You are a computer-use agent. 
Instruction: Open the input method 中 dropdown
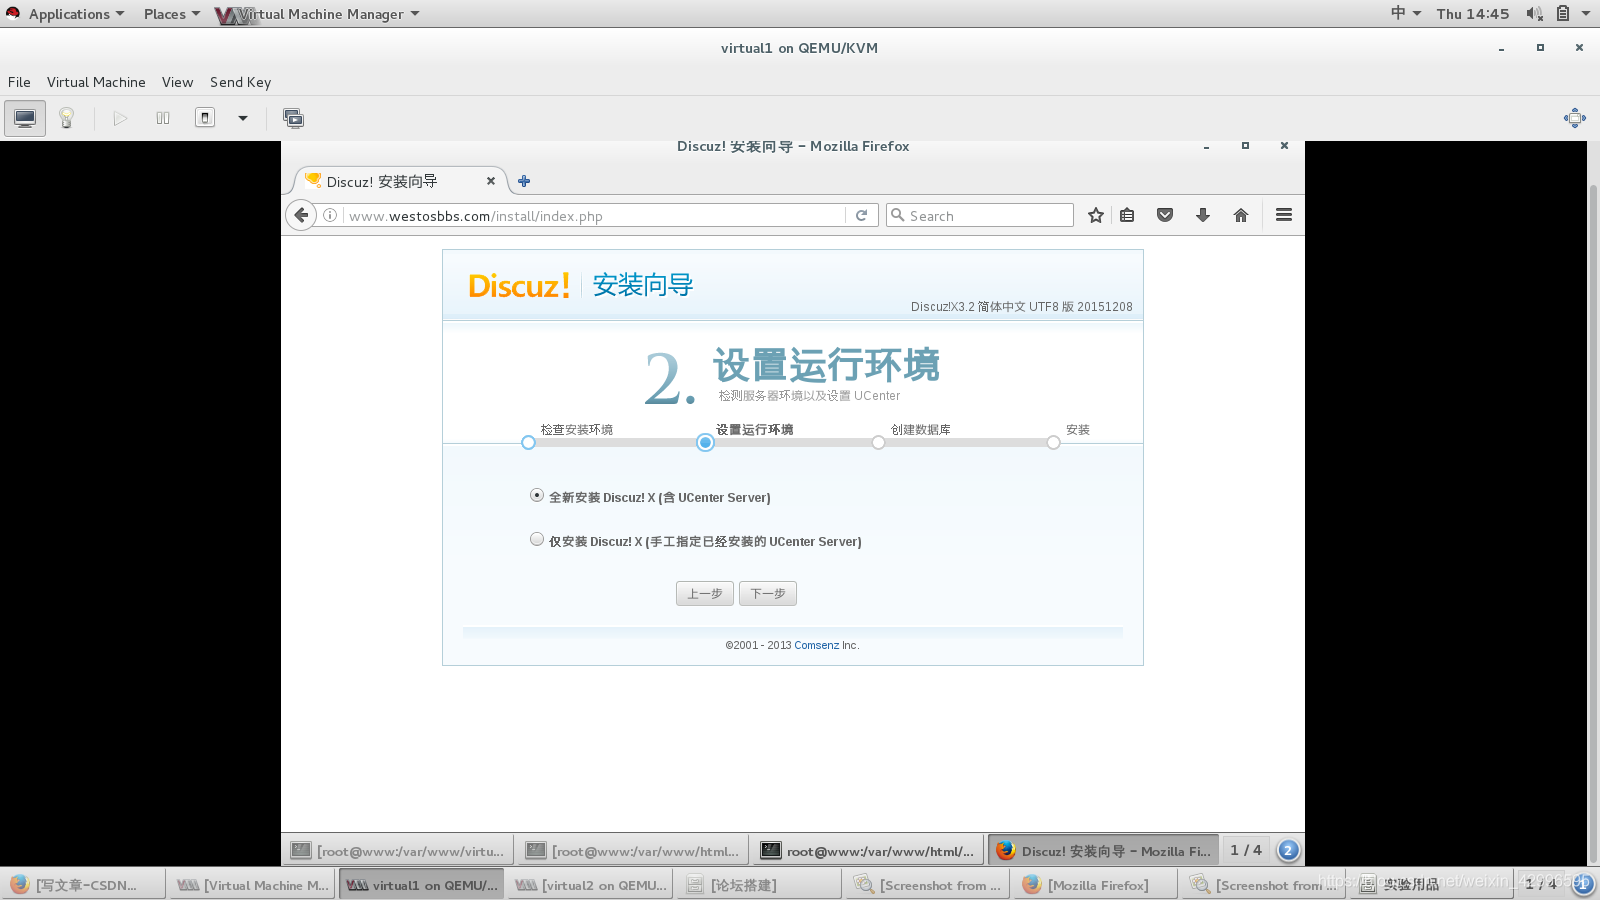tap(1405, 13)
